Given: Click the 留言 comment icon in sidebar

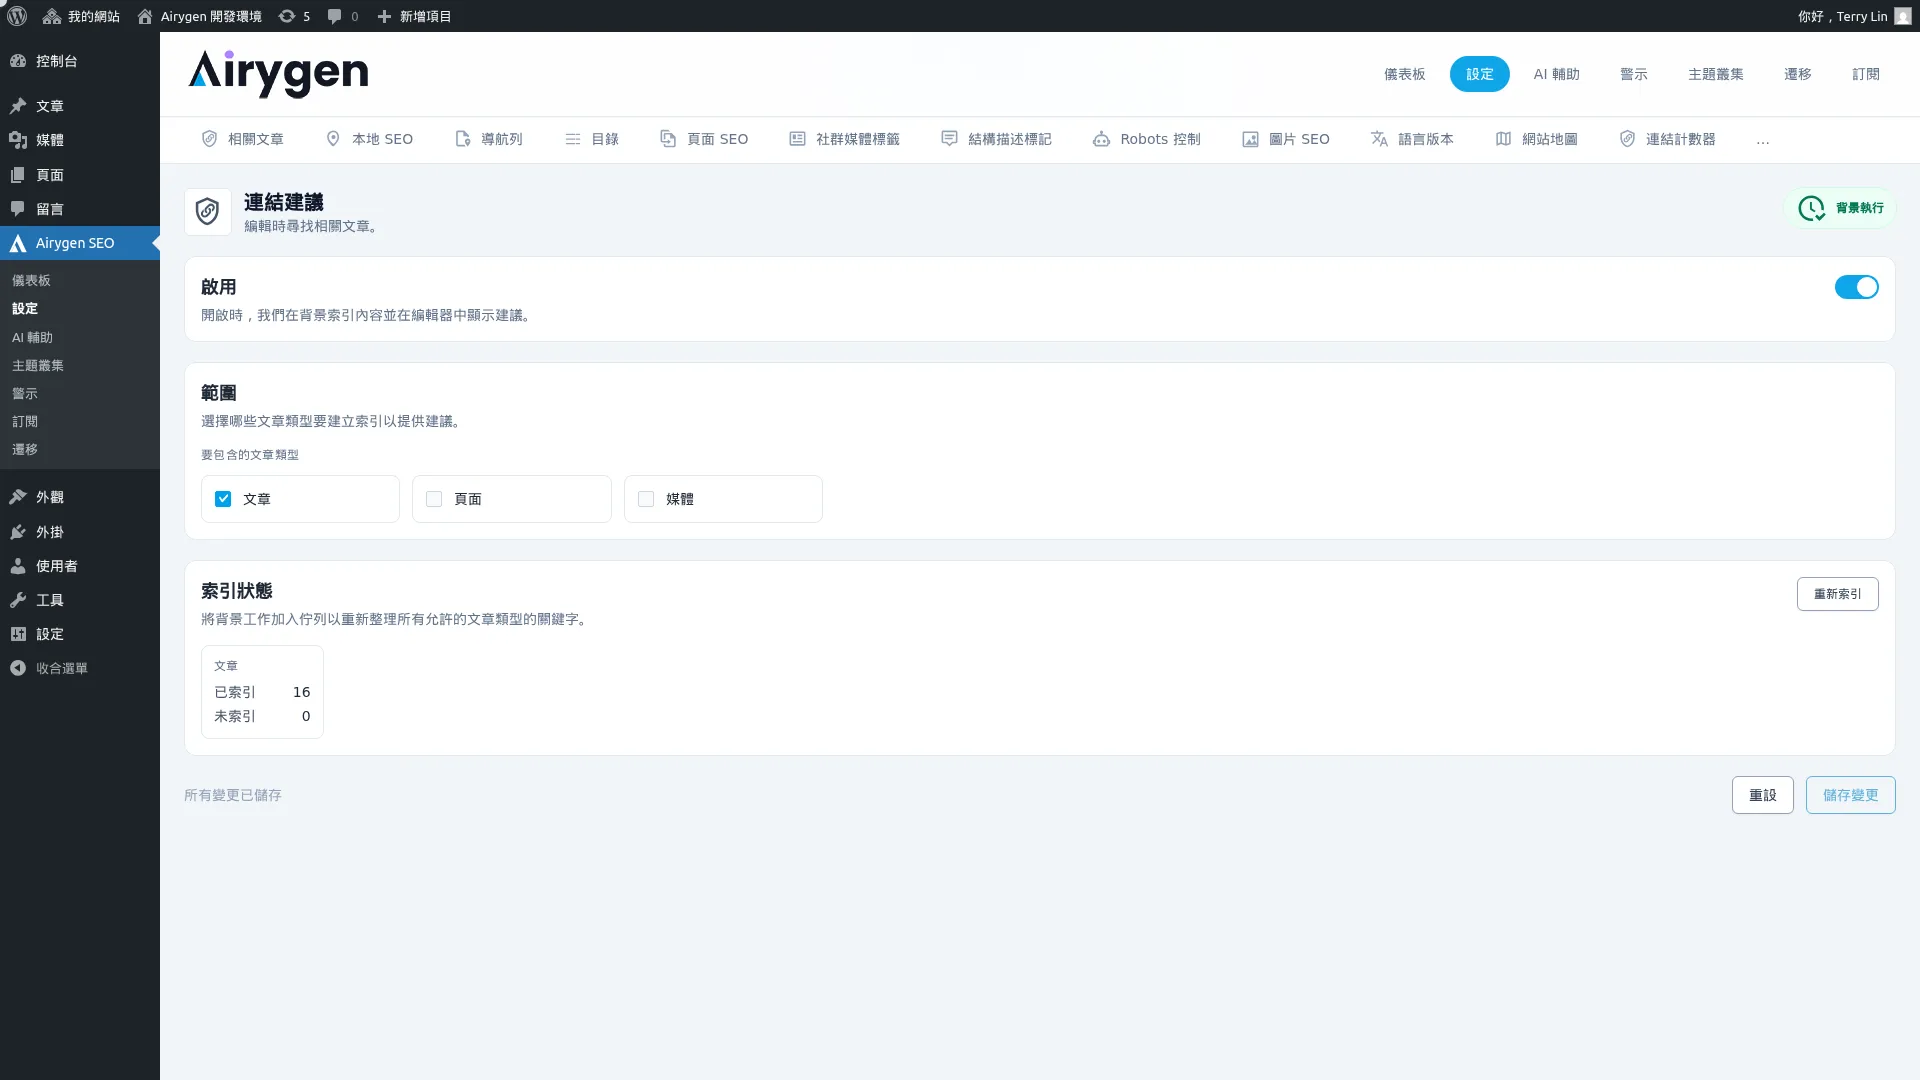Looking at the screenshot, I should tap(18, 209).
